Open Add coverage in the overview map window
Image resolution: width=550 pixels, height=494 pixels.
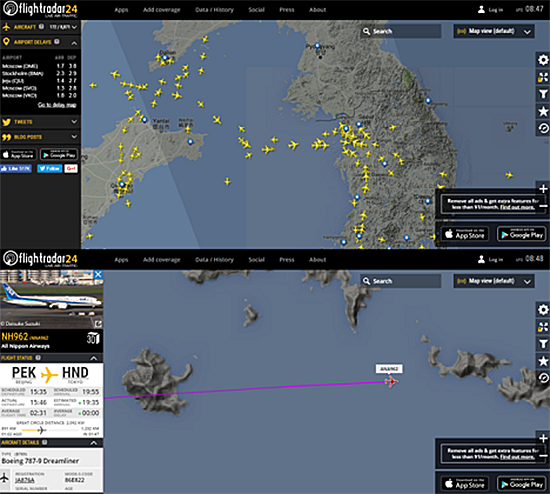pyautogui.click(x=161, y=10)
